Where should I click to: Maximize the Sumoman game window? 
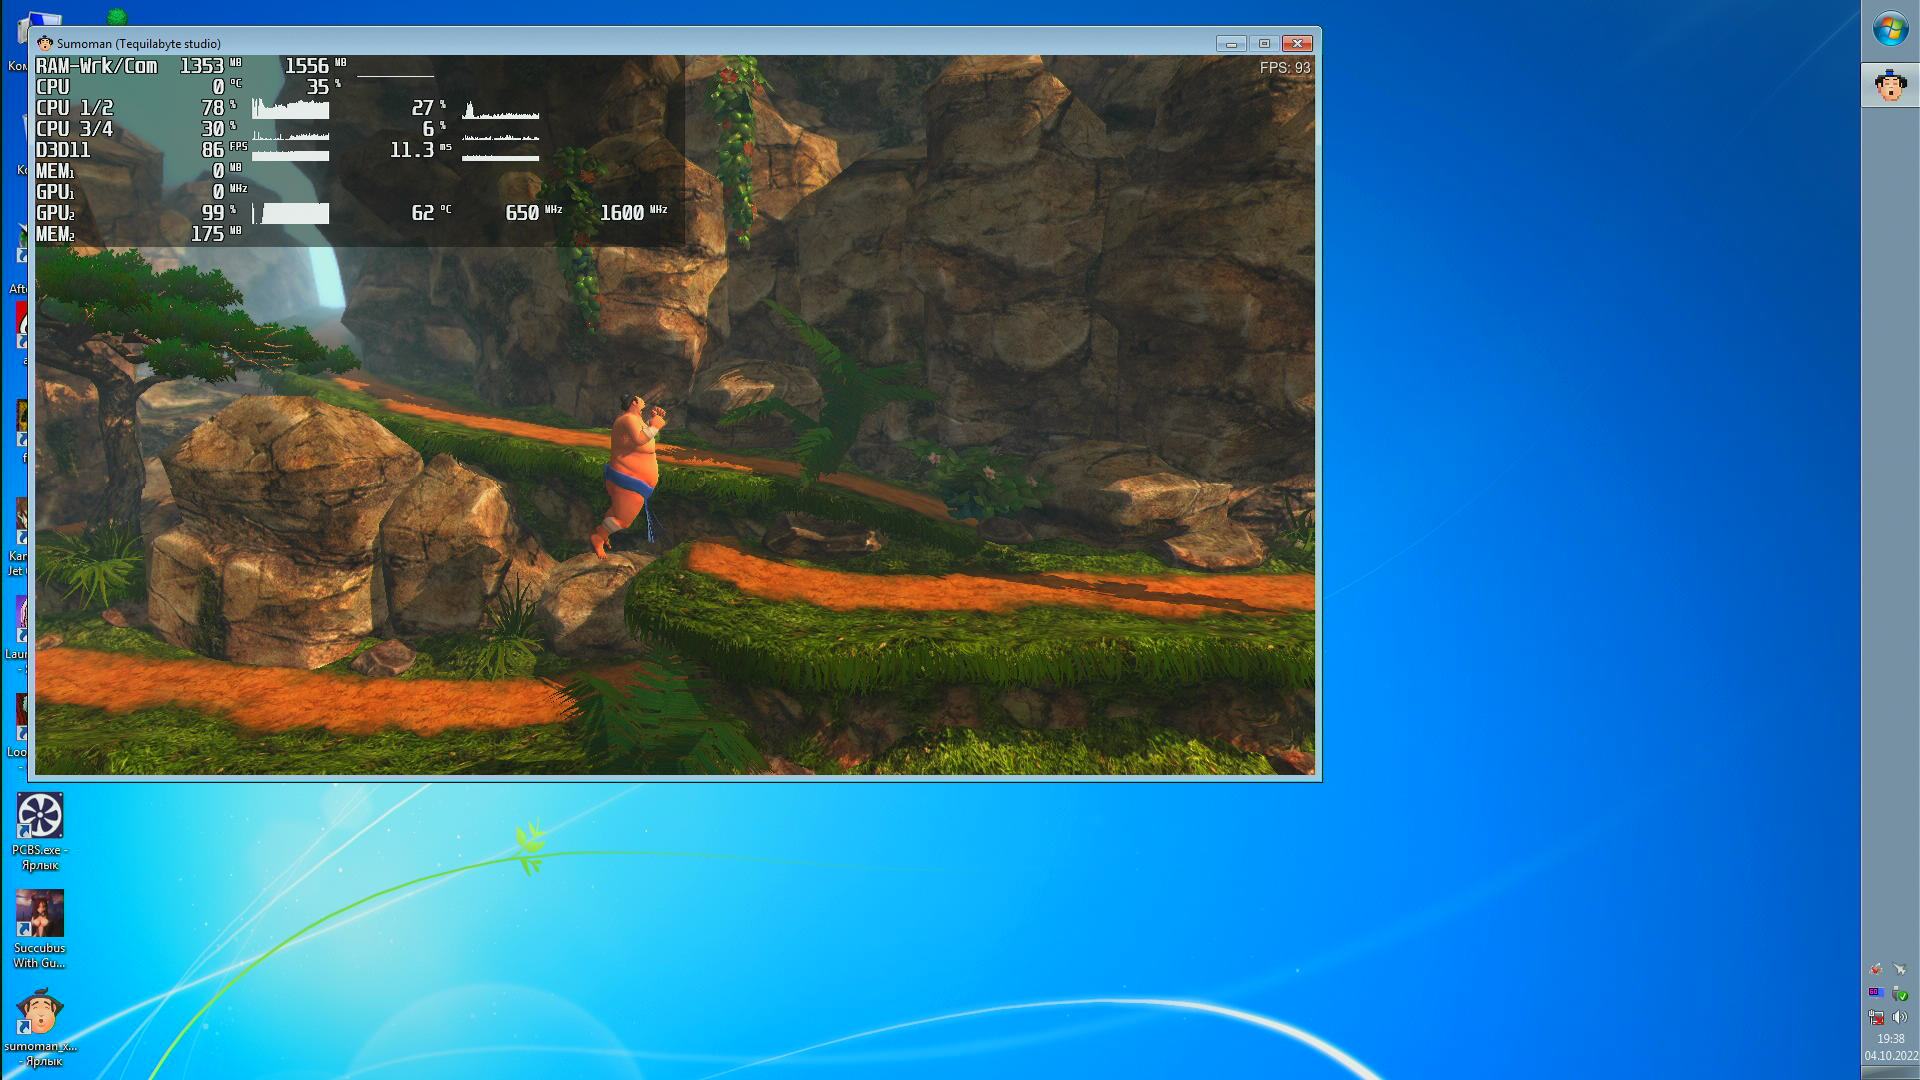point(1264,43)
